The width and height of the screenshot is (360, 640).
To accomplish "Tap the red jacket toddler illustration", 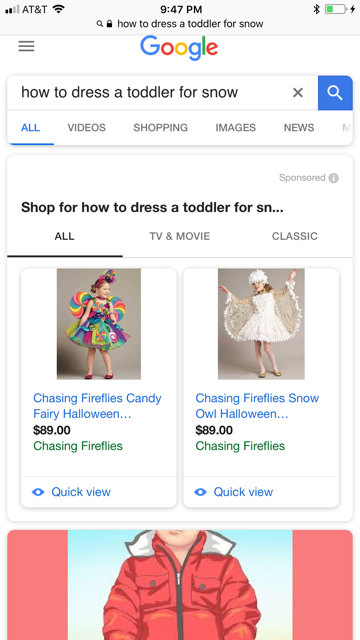I will pyautogui.click(x=180, y=585).
